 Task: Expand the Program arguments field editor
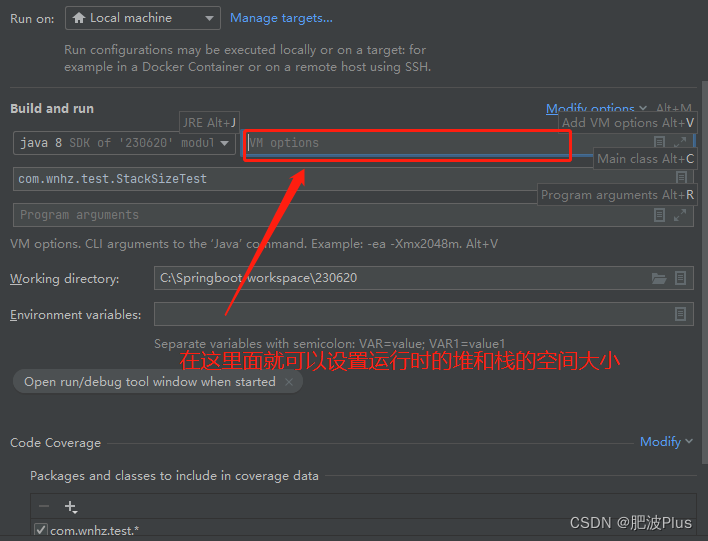[680, 215]
